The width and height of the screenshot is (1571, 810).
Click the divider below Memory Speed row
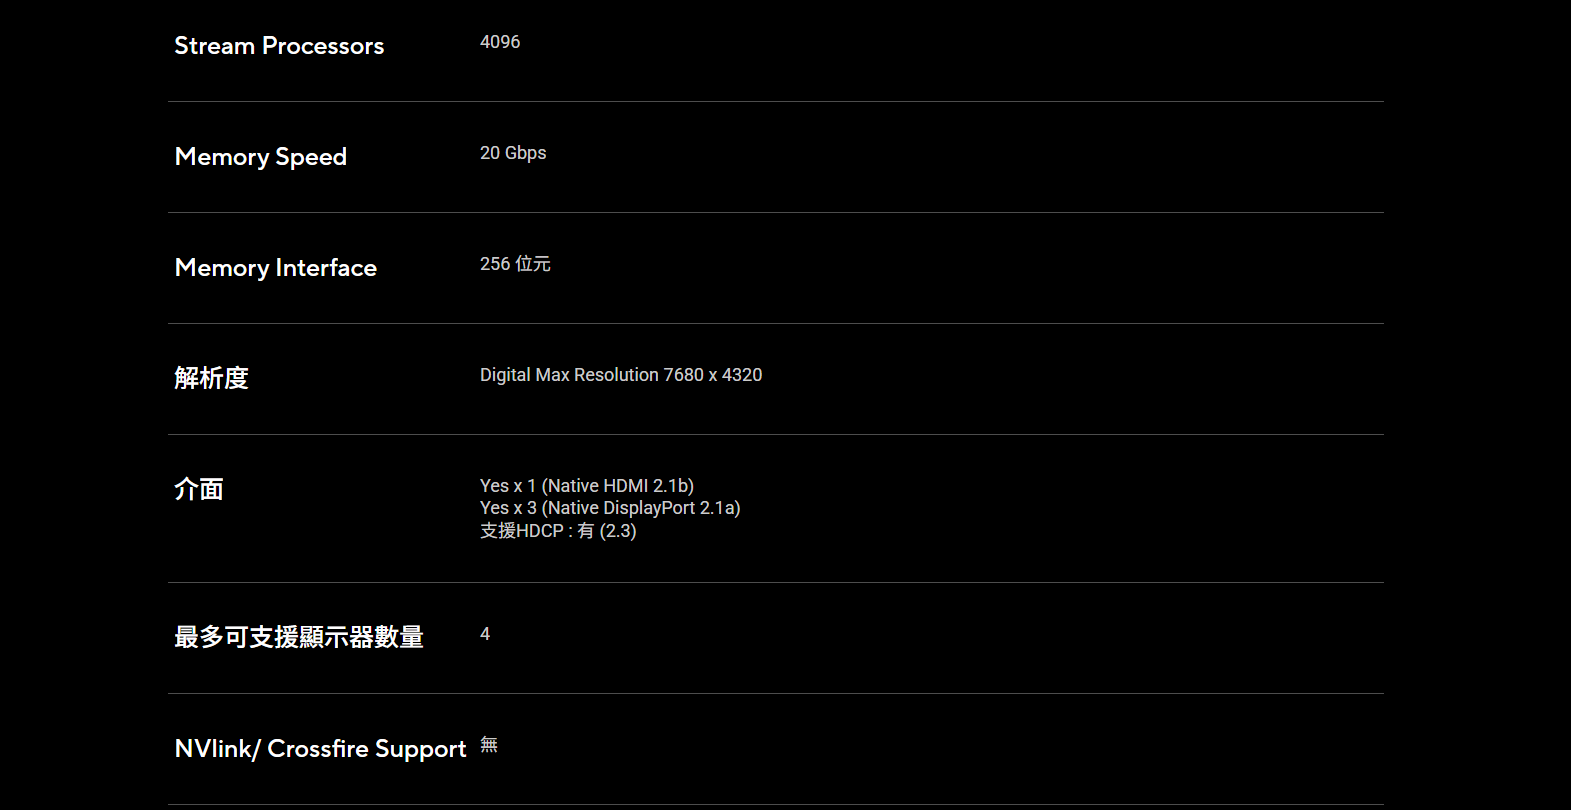[x=776, y=212]
